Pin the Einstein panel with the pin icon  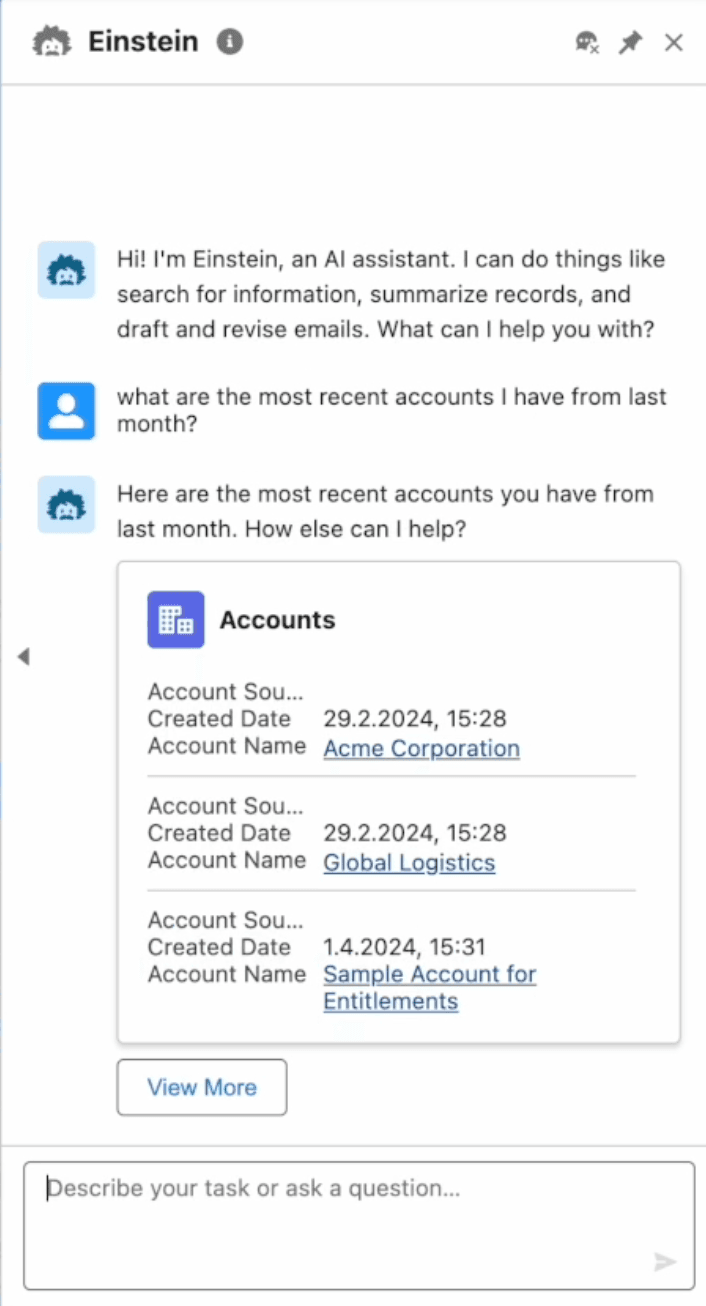pos(630,42)
